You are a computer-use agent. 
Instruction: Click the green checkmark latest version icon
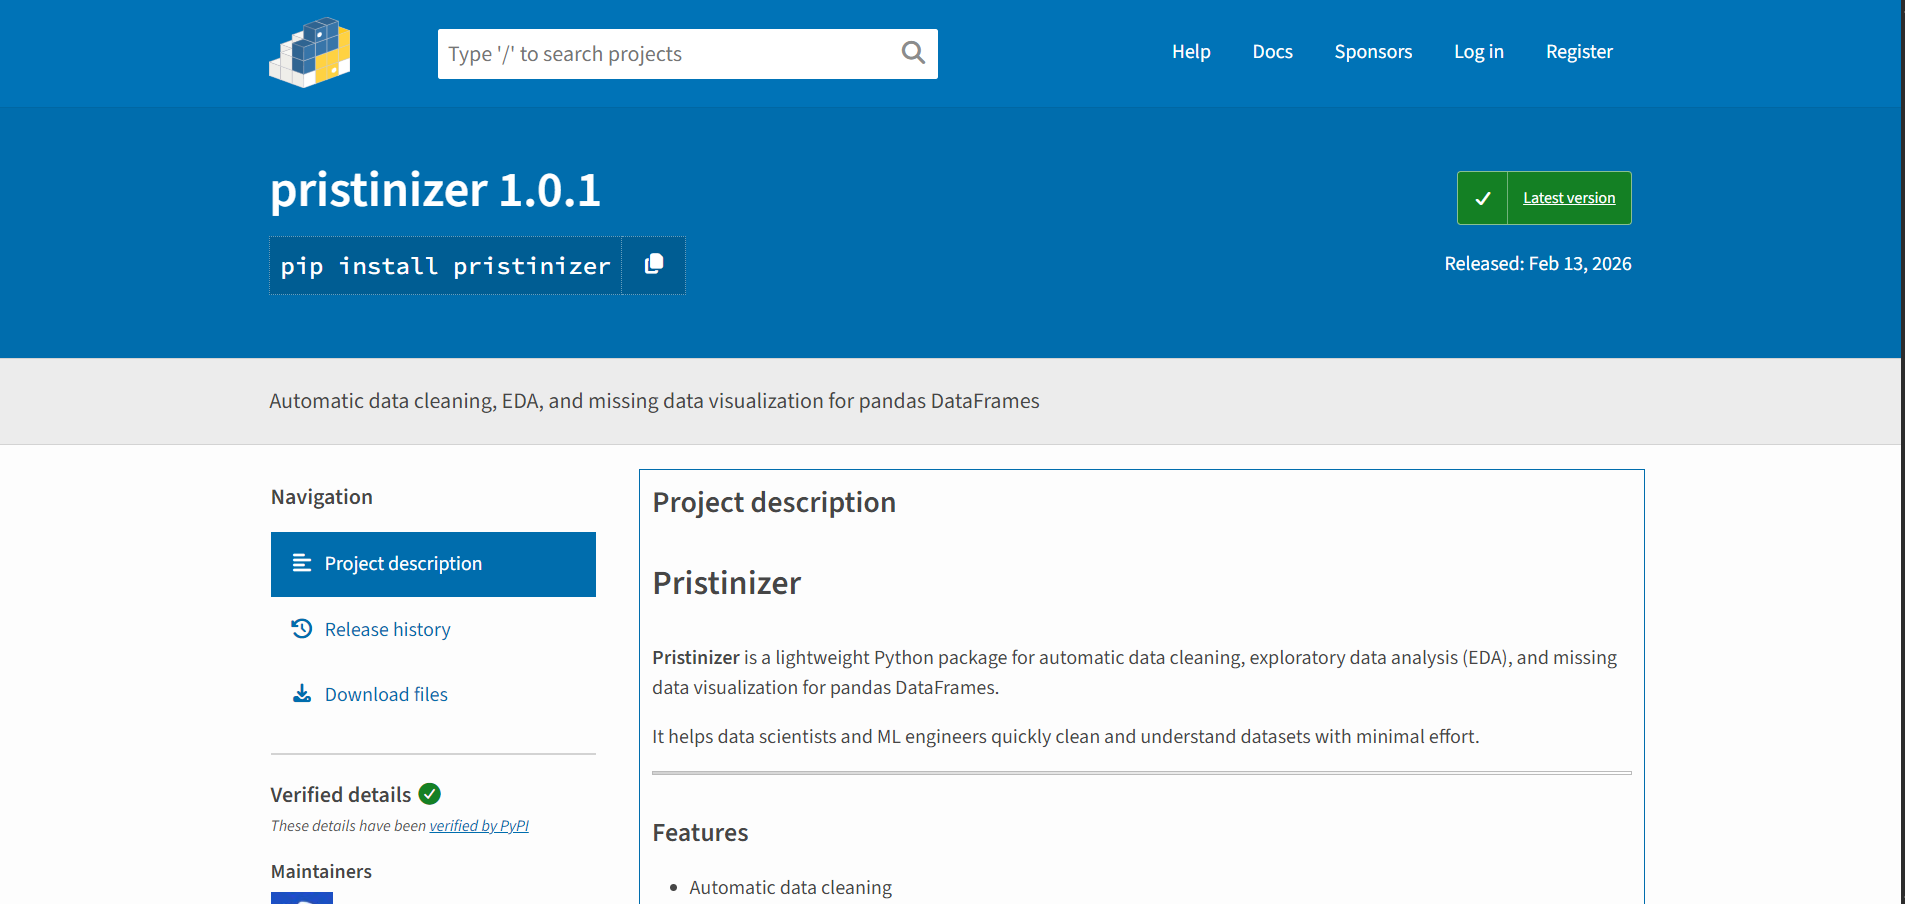click(x=1483, y=198)
